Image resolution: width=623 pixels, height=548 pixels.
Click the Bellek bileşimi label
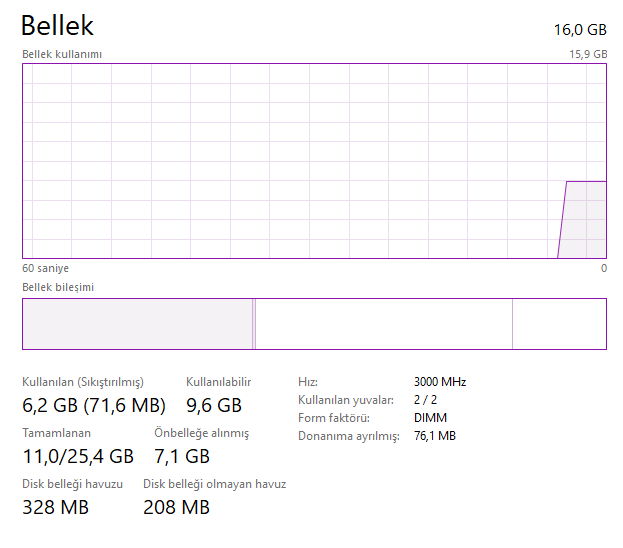[x=59, y=287]
